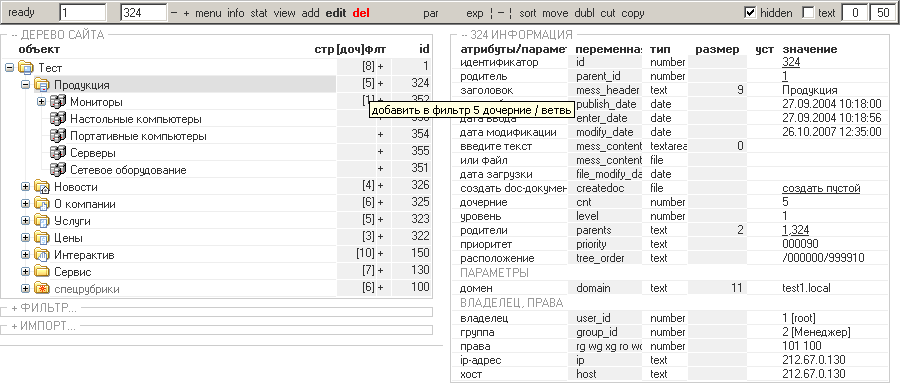Click the stat command
The image size is (900, 390).
coord(259,13)
